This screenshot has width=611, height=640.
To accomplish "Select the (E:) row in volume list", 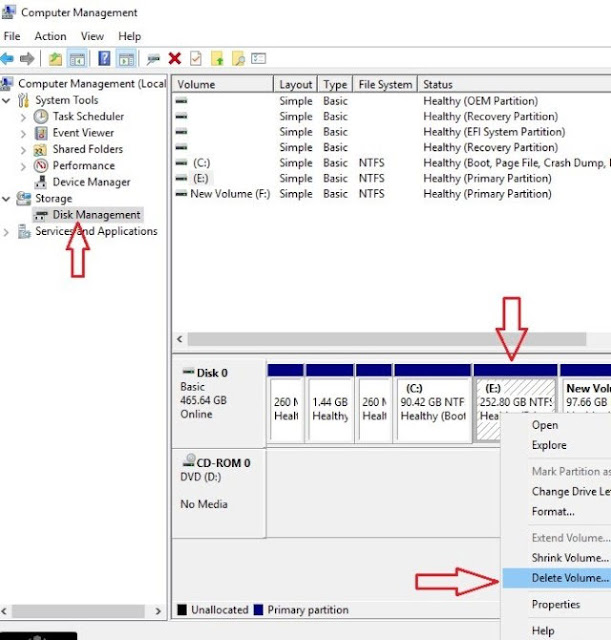I will (x=391, y=178).
